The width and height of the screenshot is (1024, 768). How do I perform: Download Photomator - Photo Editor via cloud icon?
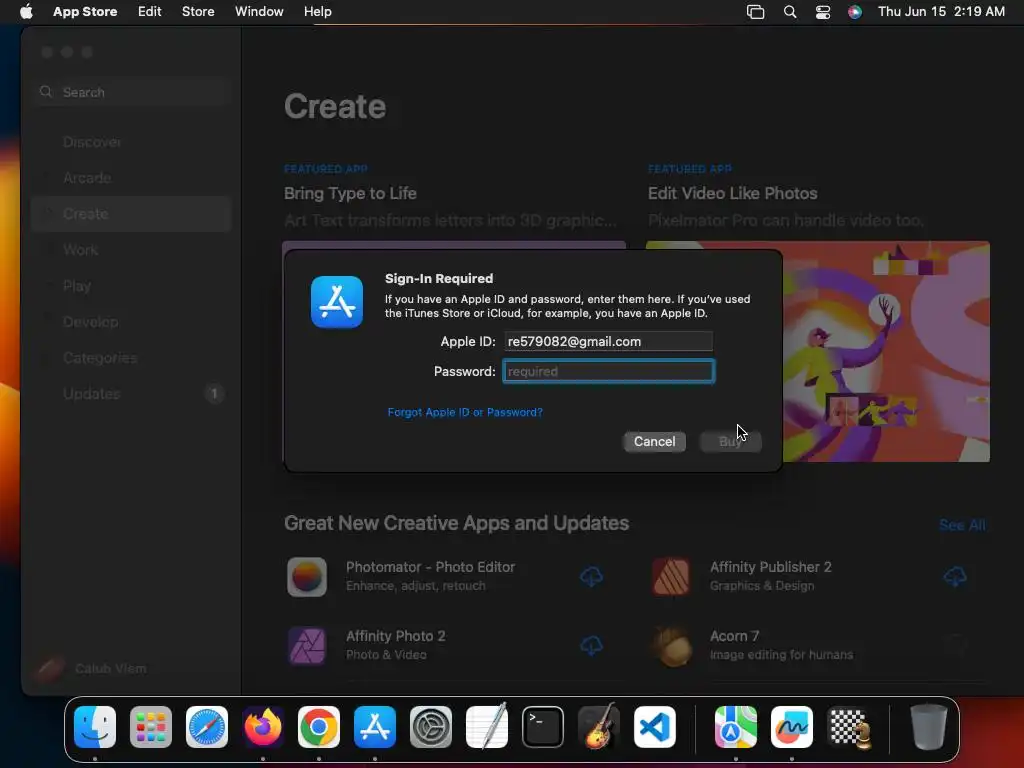pyautogui.click(x=592, y=577)
